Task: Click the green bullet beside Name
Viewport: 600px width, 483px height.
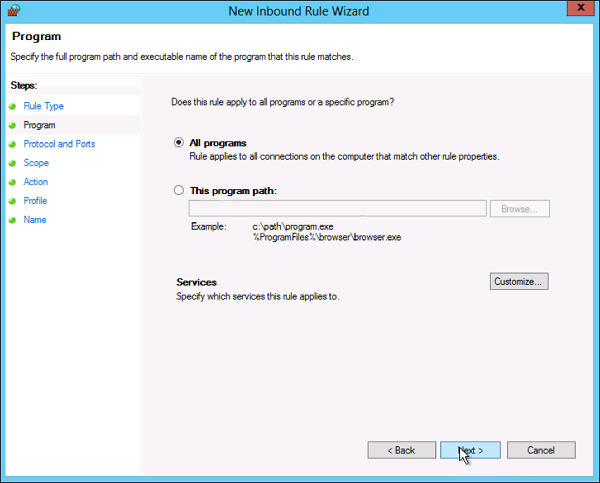Action: [x=12, y=220]
